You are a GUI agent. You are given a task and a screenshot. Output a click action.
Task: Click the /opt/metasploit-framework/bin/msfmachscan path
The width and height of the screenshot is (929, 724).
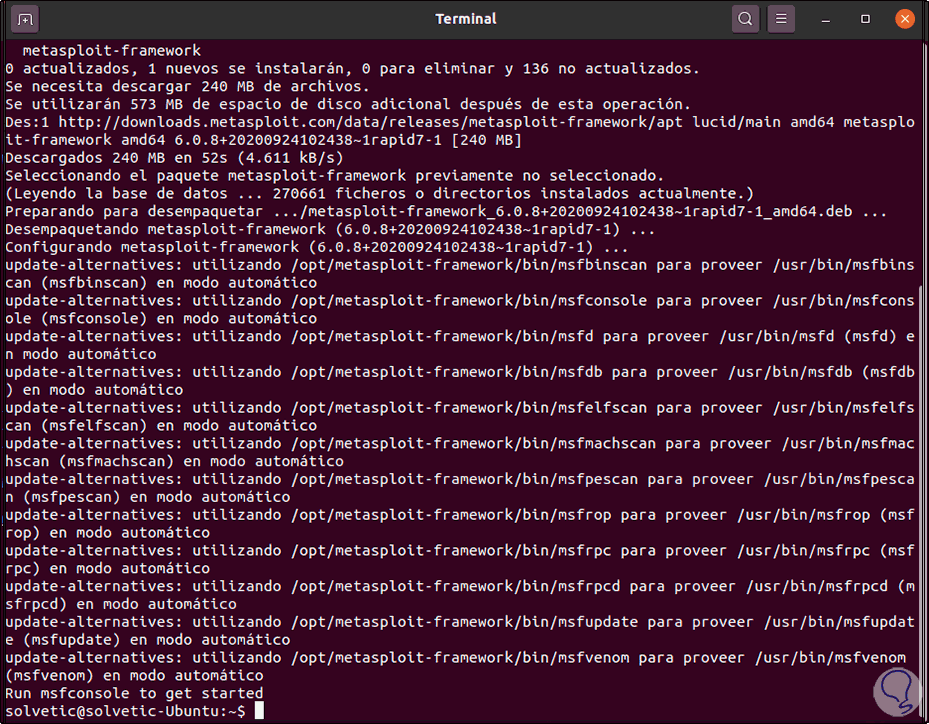click(473, 443)
